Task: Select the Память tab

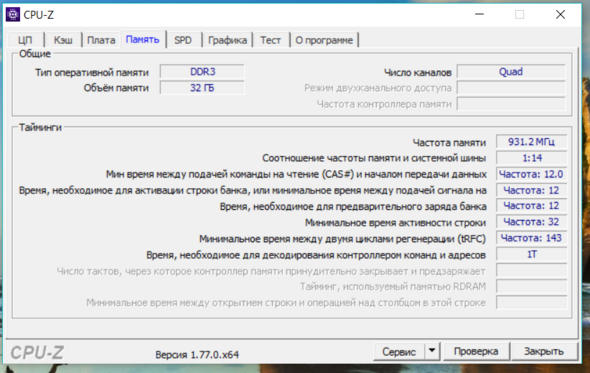Action: (143, 40)
